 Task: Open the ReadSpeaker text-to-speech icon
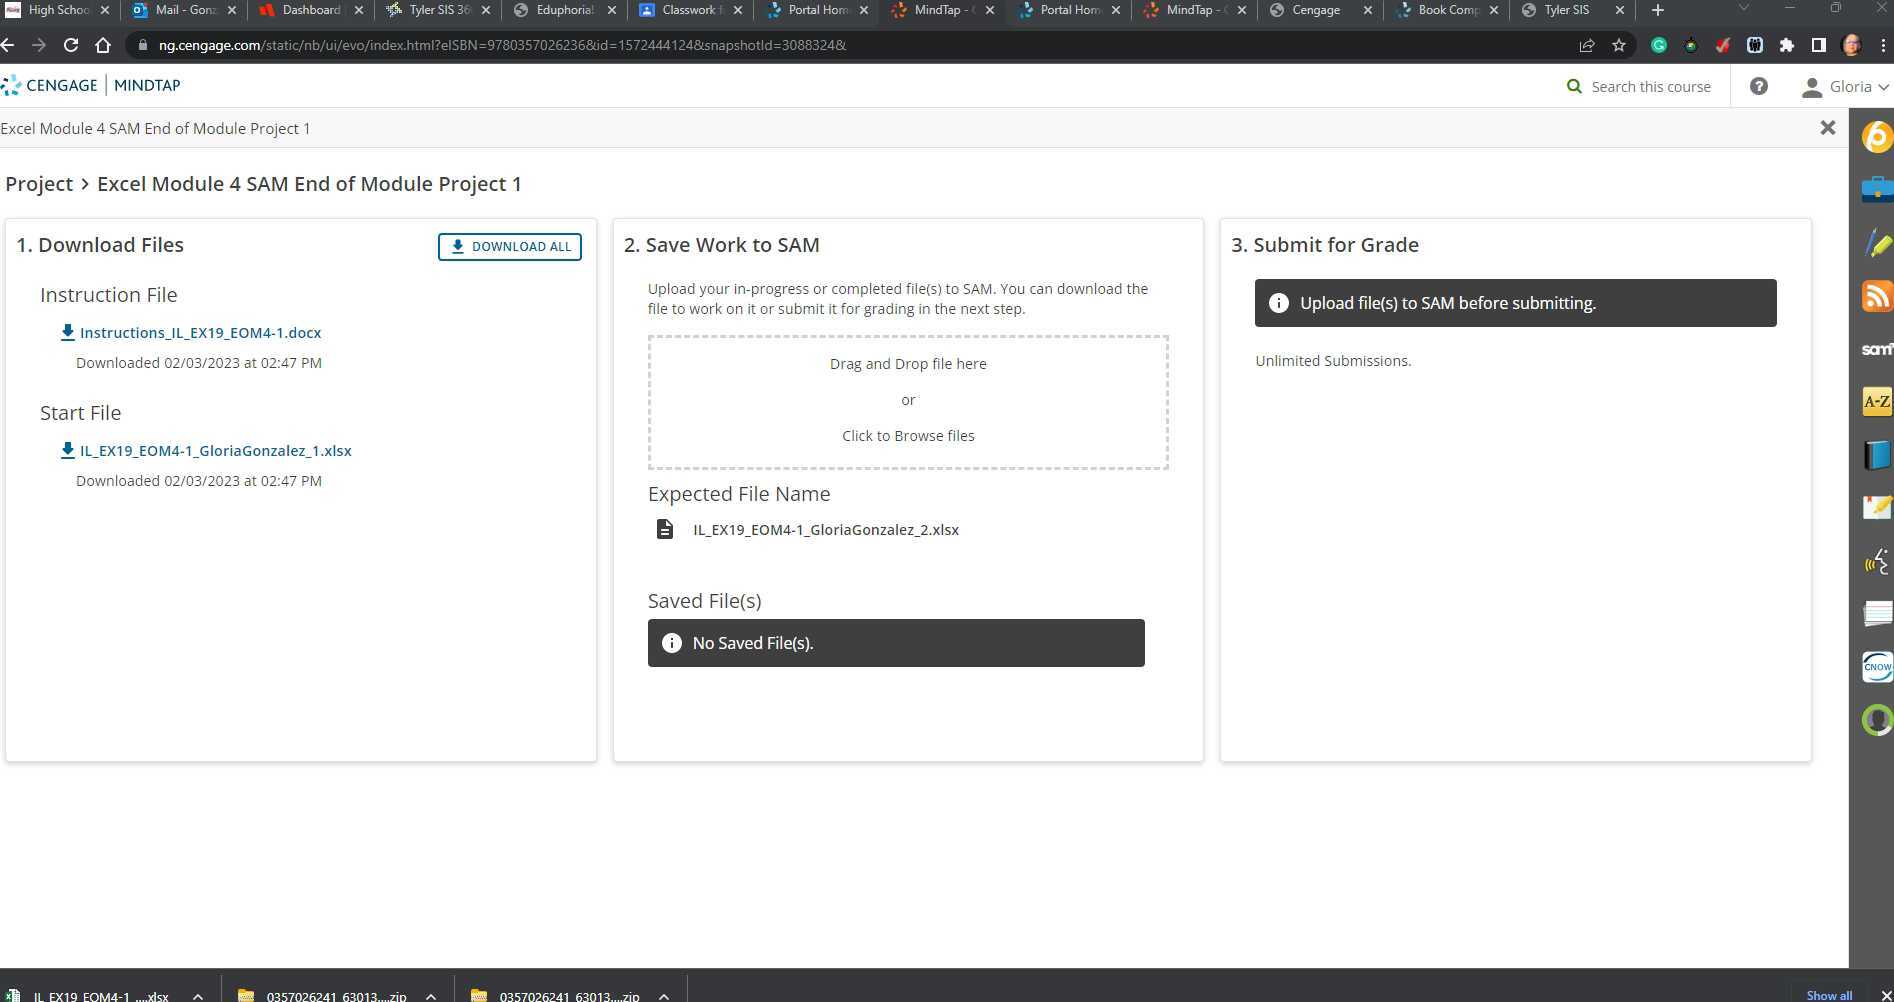click(x=1876, y=562)
